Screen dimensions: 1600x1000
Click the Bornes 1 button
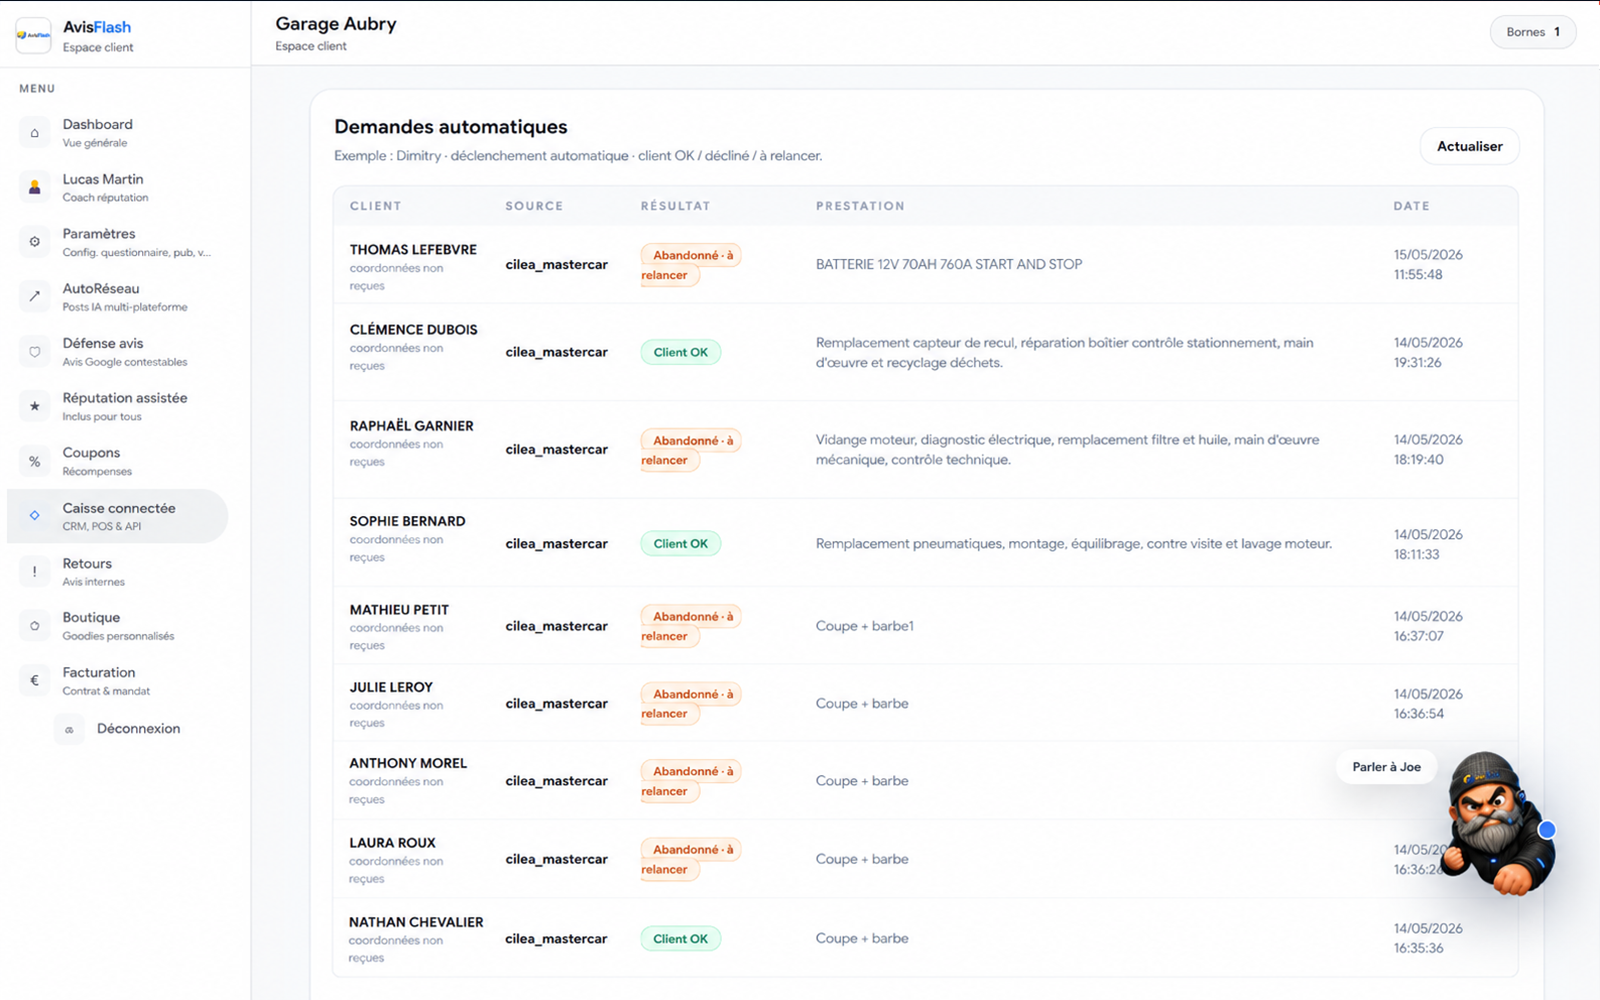point(1533,32)
